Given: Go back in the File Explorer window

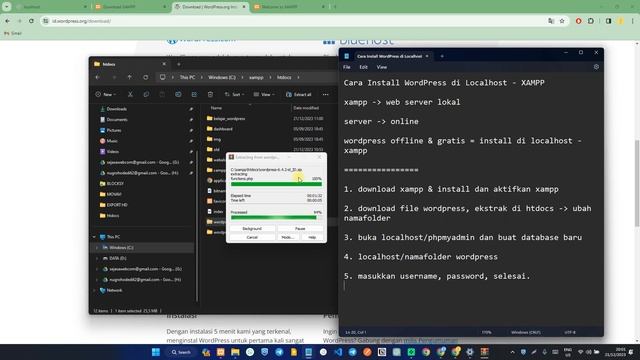Looking at the screenshot, I should coord(98,77).
